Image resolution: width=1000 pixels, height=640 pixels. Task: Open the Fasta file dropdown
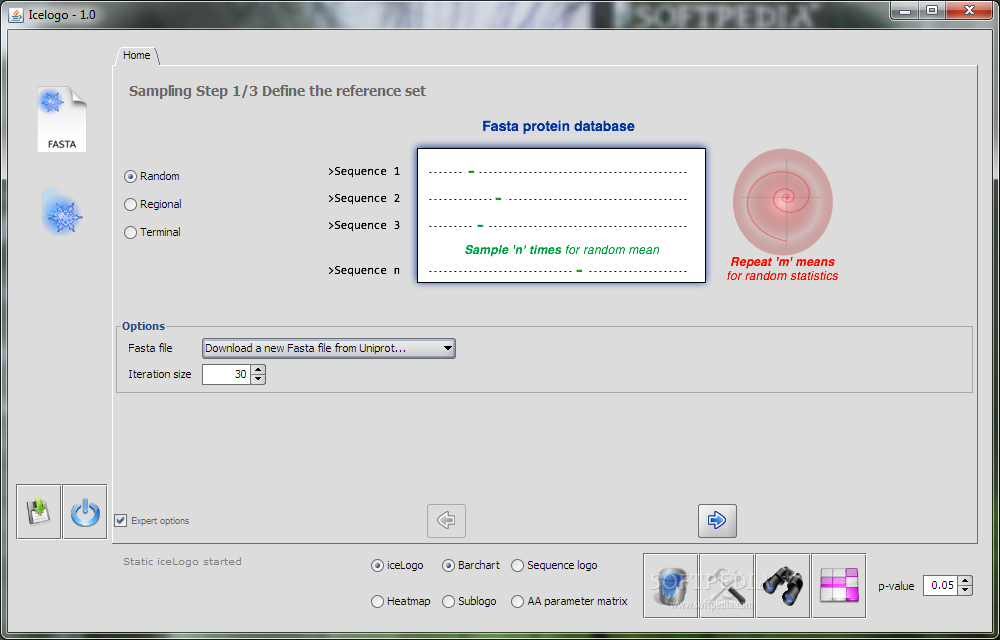click(x=328, y=348)
